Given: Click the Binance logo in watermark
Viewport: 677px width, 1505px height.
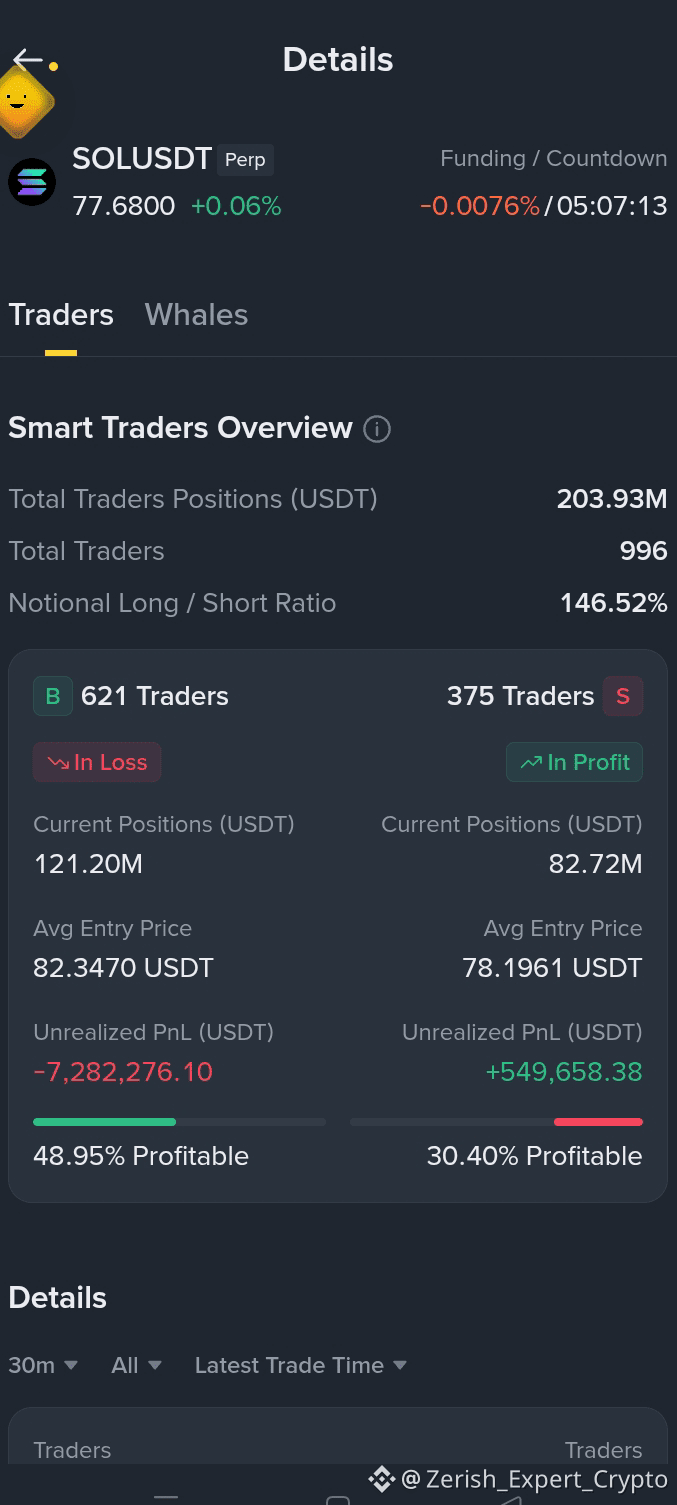Looking at the screenshot, I should pyautogui.click(x=381, y=1479).
